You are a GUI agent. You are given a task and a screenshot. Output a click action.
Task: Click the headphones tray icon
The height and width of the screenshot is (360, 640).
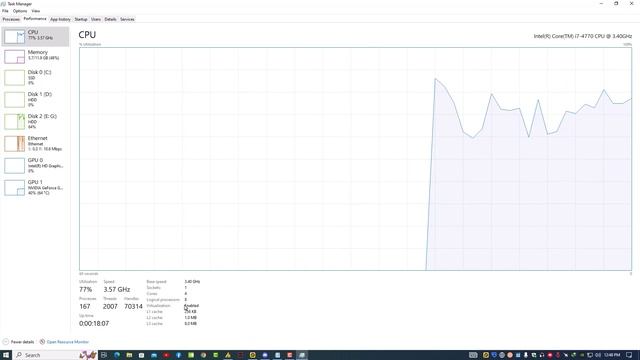pyautogui.click(x=542, y=355)
